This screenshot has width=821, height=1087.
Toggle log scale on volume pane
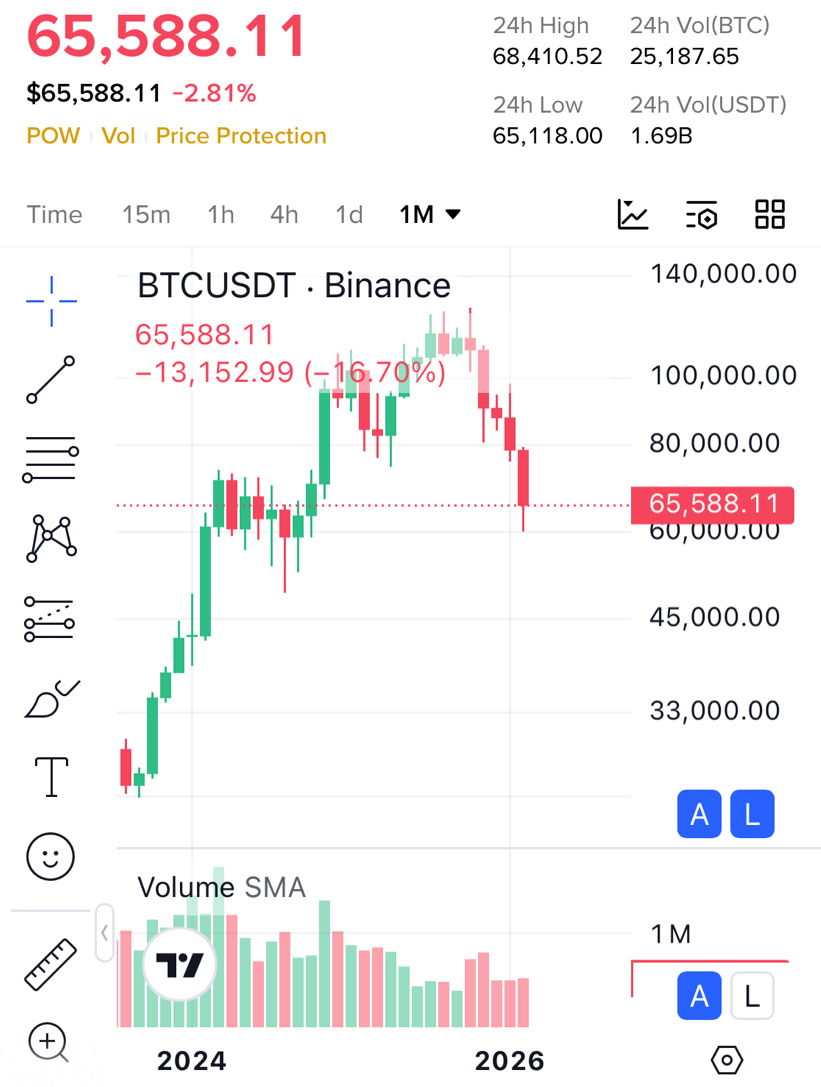752,996
